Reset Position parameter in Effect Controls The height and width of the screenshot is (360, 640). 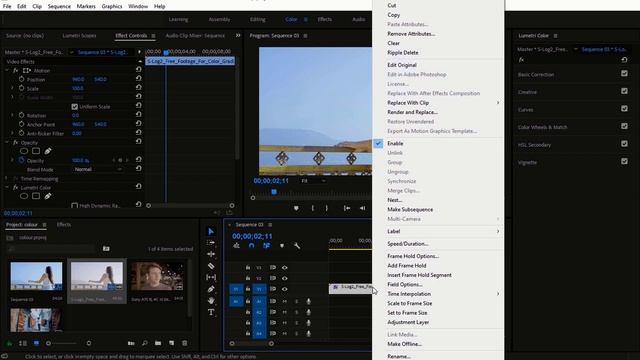(138, 79)
